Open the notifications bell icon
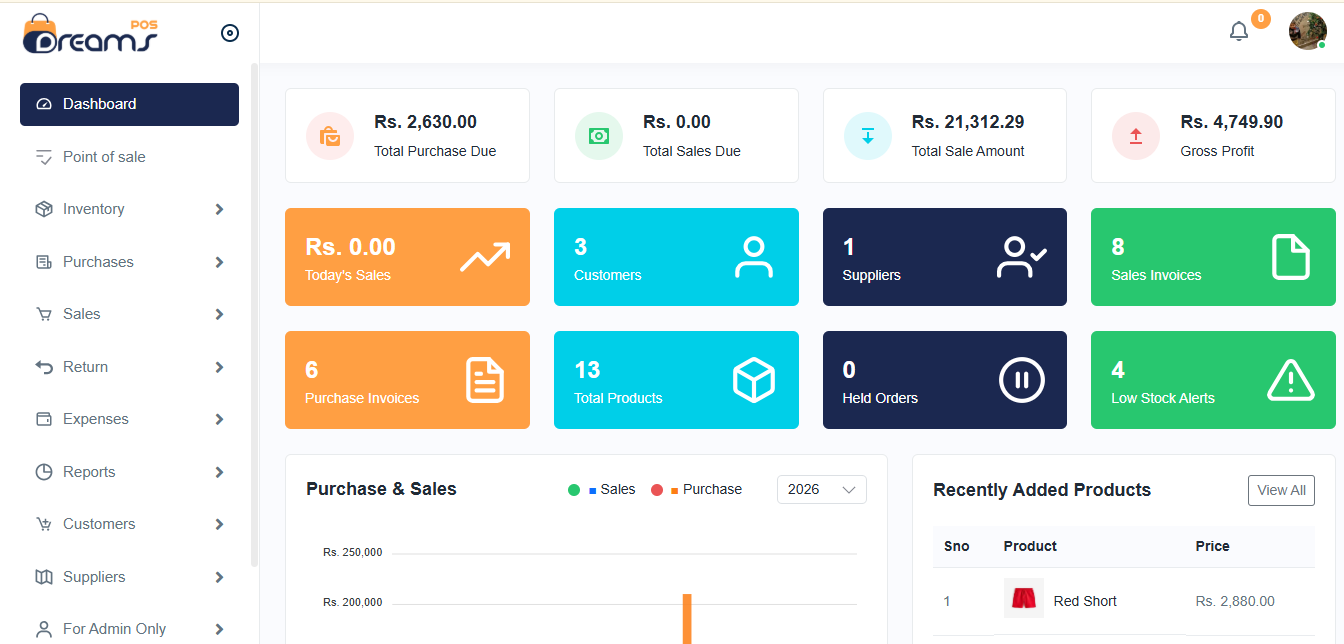Image resolution: width=1344 pixels, height=644 pixels. point(1239,31)
